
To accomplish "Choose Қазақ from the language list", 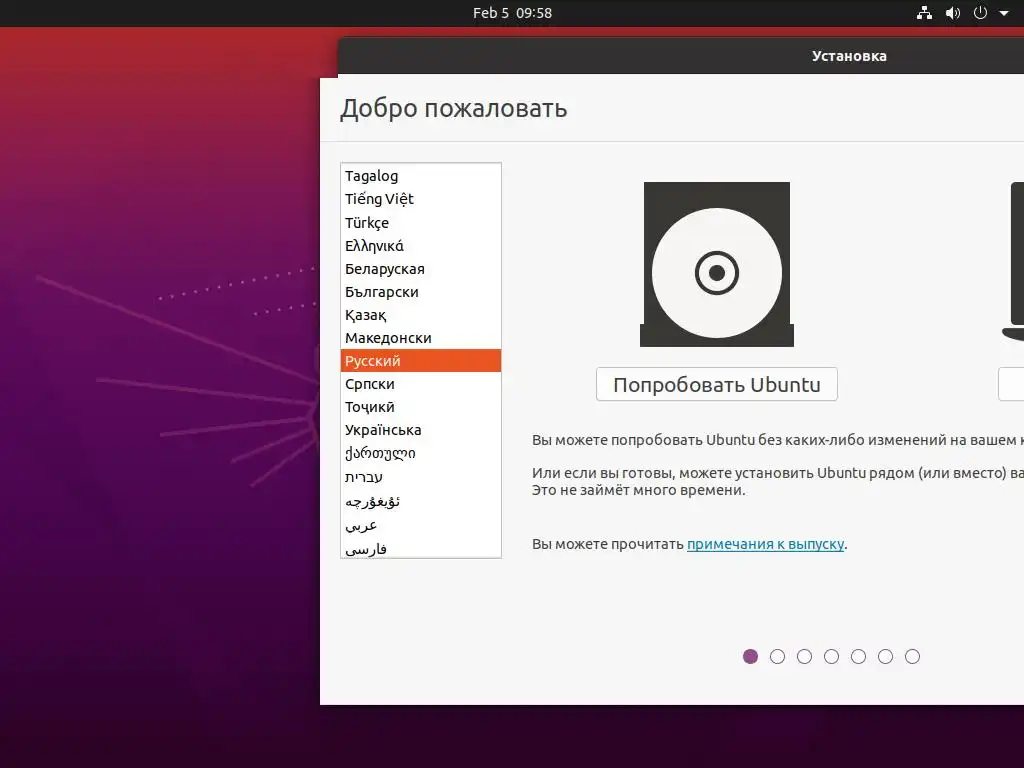I will click(x=421, y=315).
